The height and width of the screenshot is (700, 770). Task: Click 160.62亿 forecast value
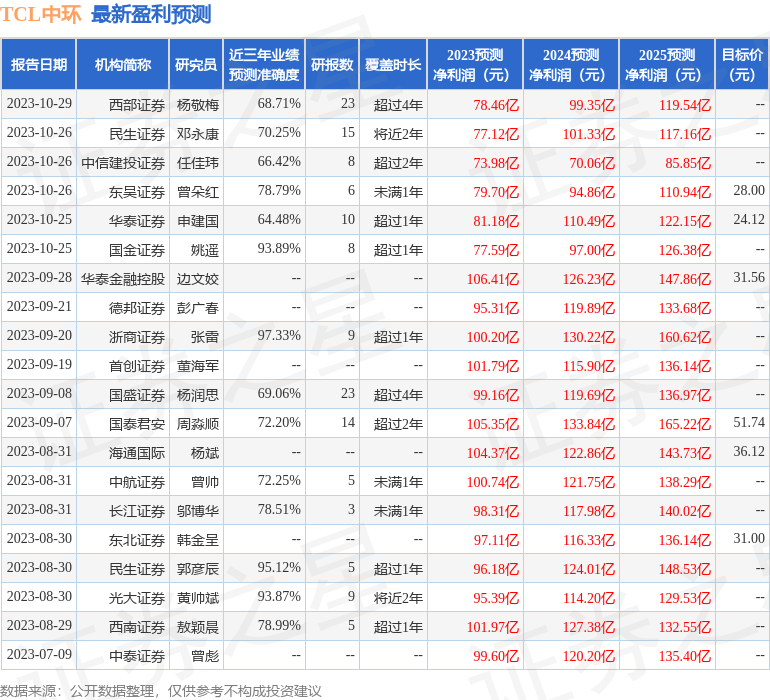coord(685,336)
